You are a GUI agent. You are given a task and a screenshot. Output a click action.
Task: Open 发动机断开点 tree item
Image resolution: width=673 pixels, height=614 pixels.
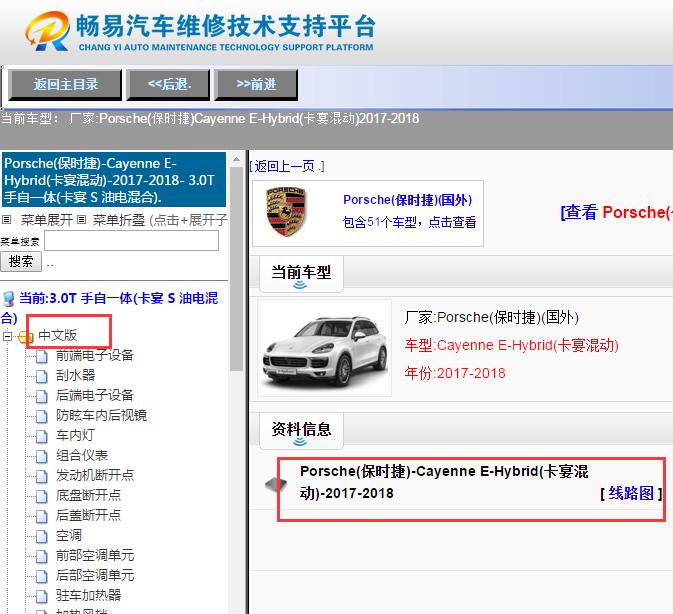pos(95,475)
